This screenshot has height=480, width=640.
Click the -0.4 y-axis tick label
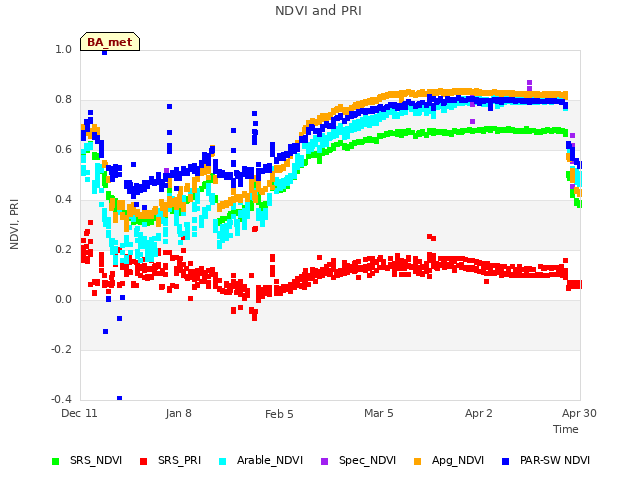[x=61, y=399]
